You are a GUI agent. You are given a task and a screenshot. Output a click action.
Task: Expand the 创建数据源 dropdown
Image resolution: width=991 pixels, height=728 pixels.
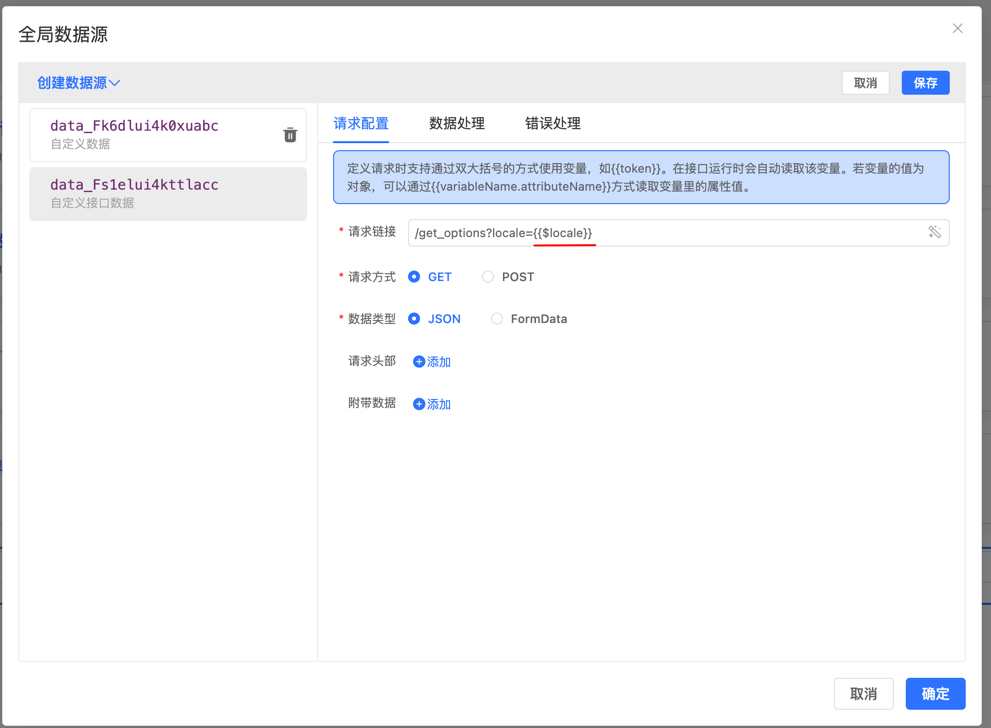pyautogui.click(x=79, y=83)
